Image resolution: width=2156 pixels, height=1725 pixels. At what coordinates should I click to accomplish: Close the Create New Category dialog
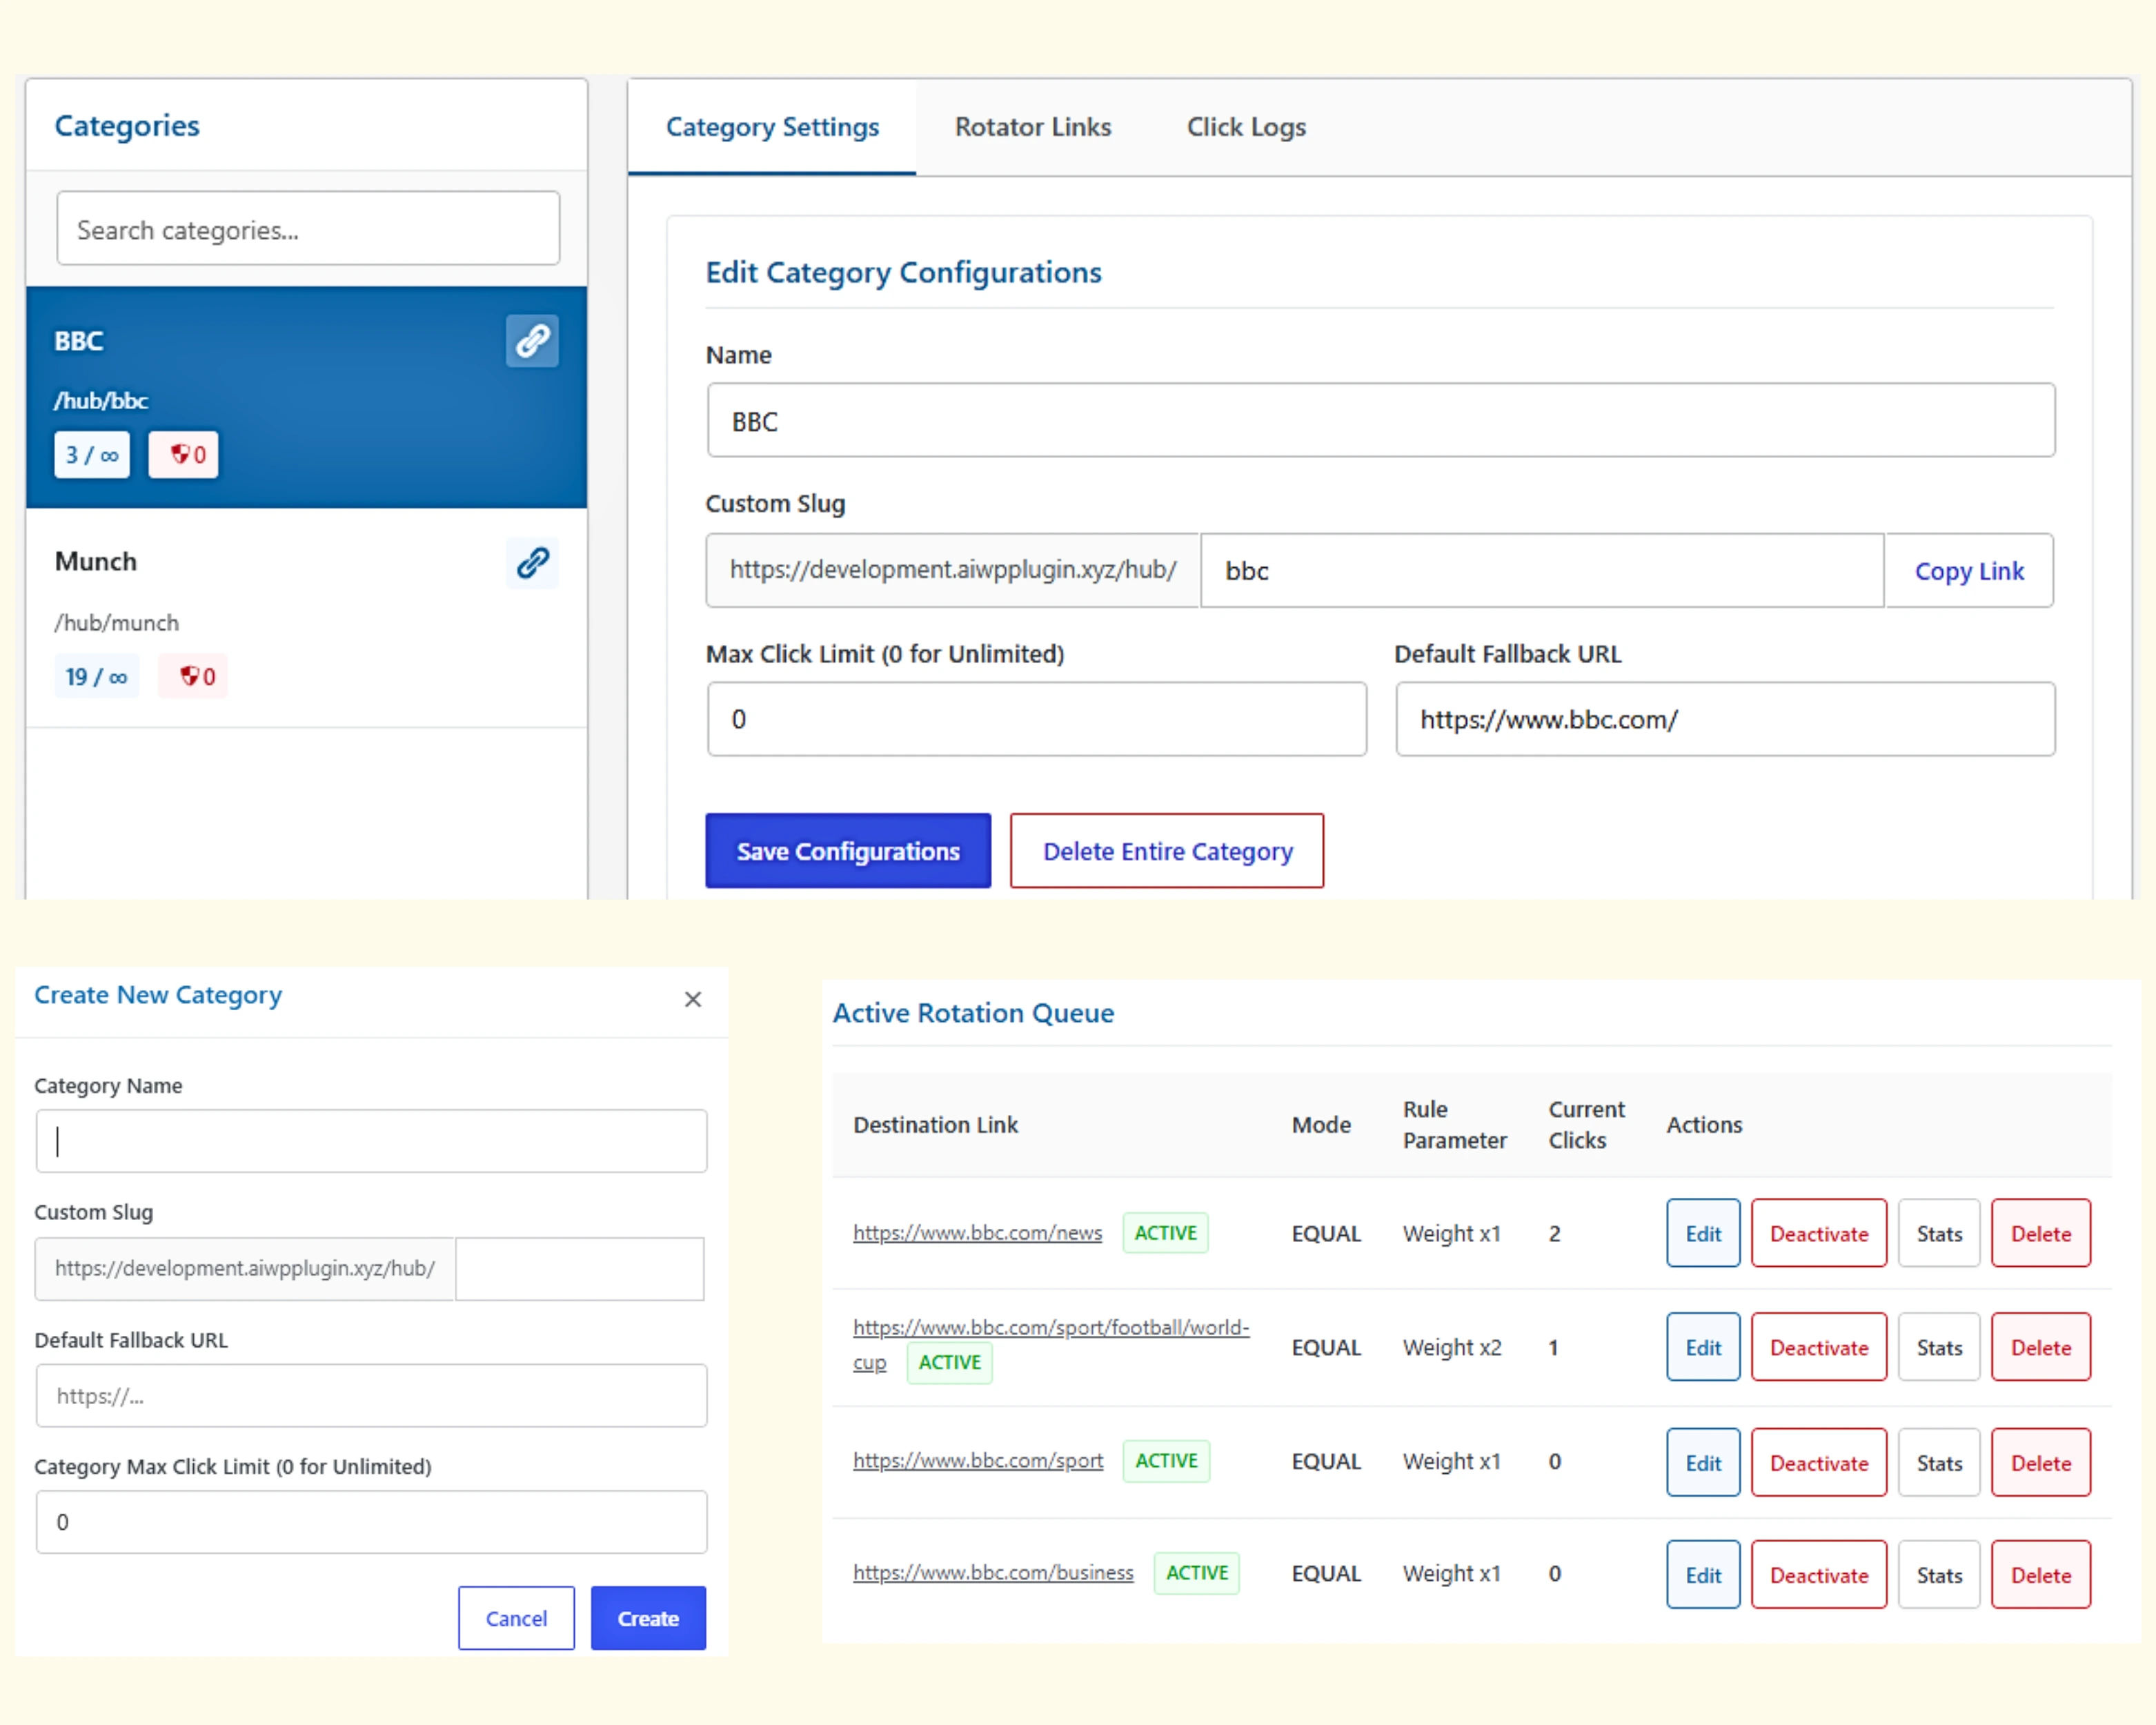(693, 999)
